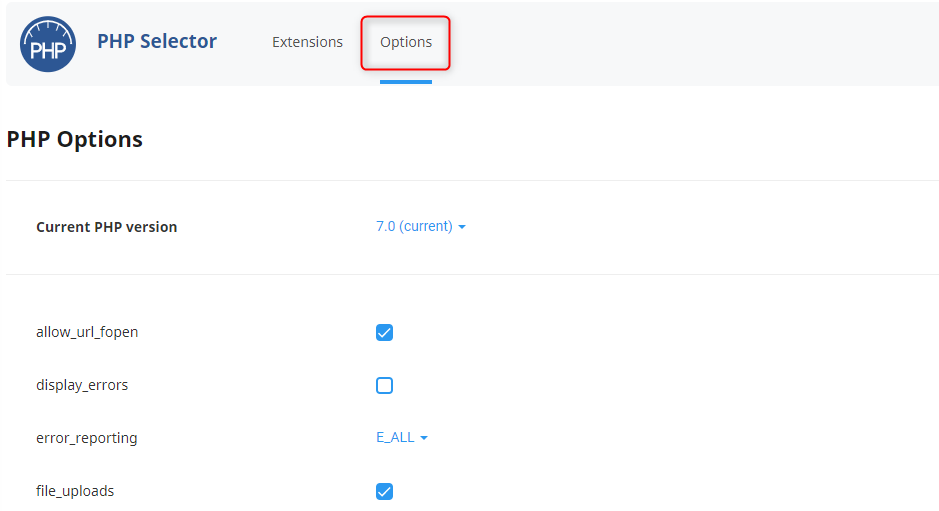Click the display_errors option label
The width and height of the screenshot is (939, 511).
tap(82, 385)
